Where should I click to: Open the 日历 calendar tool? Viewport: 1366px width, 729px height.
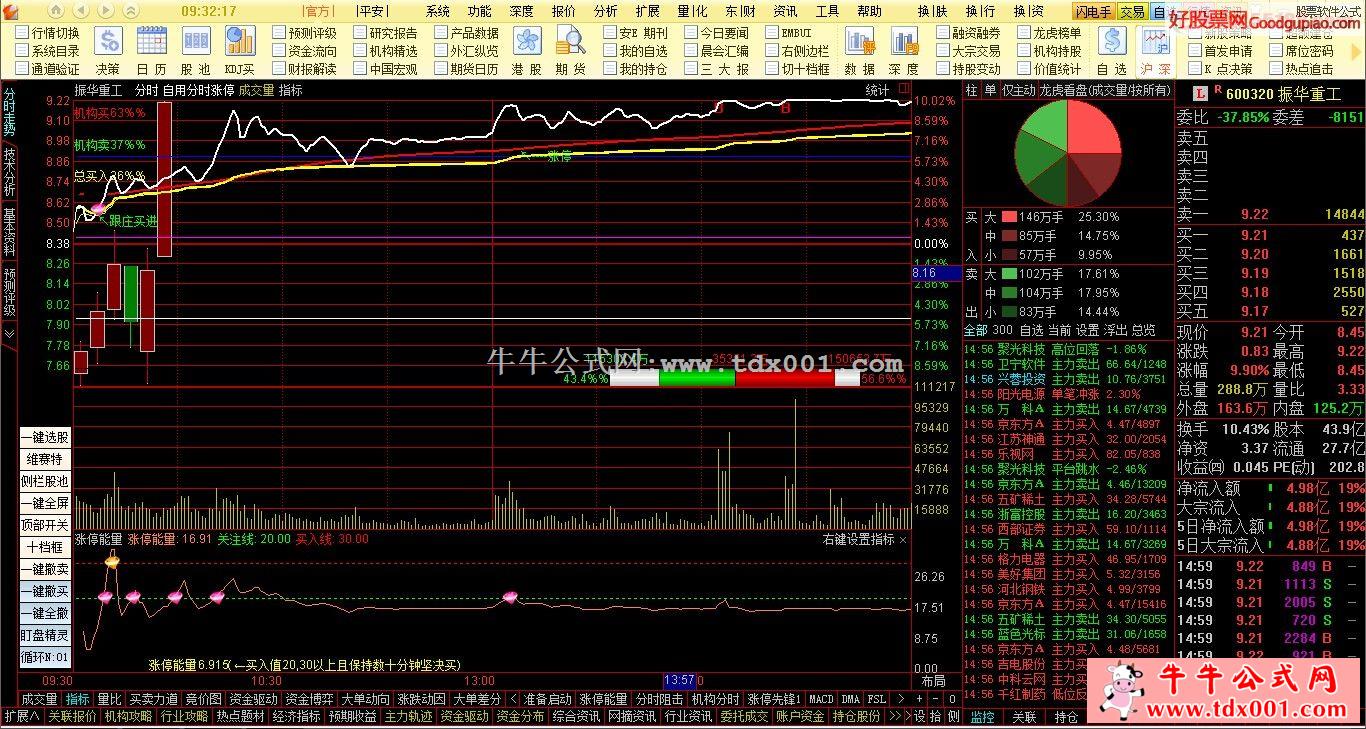pos(152,41)
